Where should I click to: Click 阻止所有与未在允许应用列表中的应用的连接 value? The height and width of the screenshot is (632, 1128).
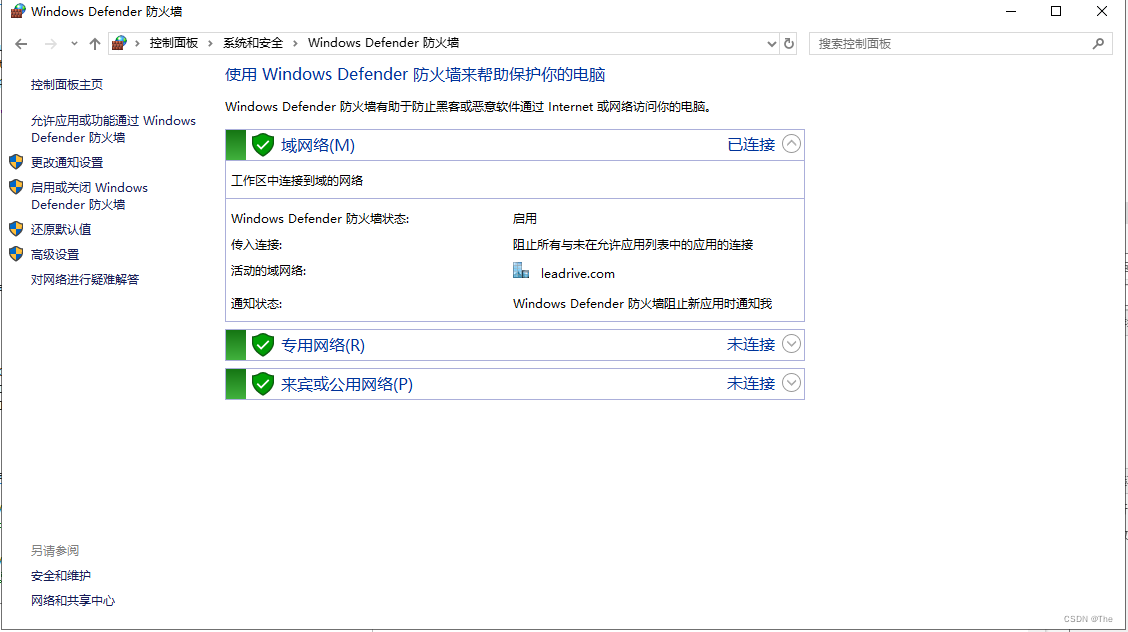pos(633,244)
